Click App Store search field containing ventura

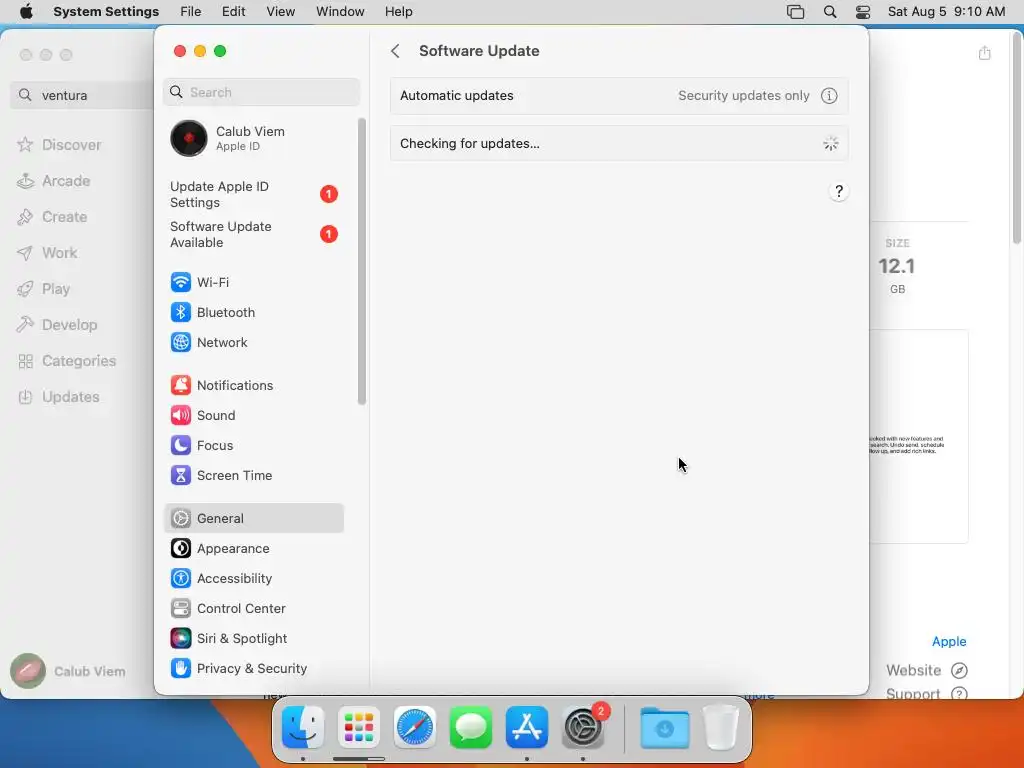[x=82, y=95]
